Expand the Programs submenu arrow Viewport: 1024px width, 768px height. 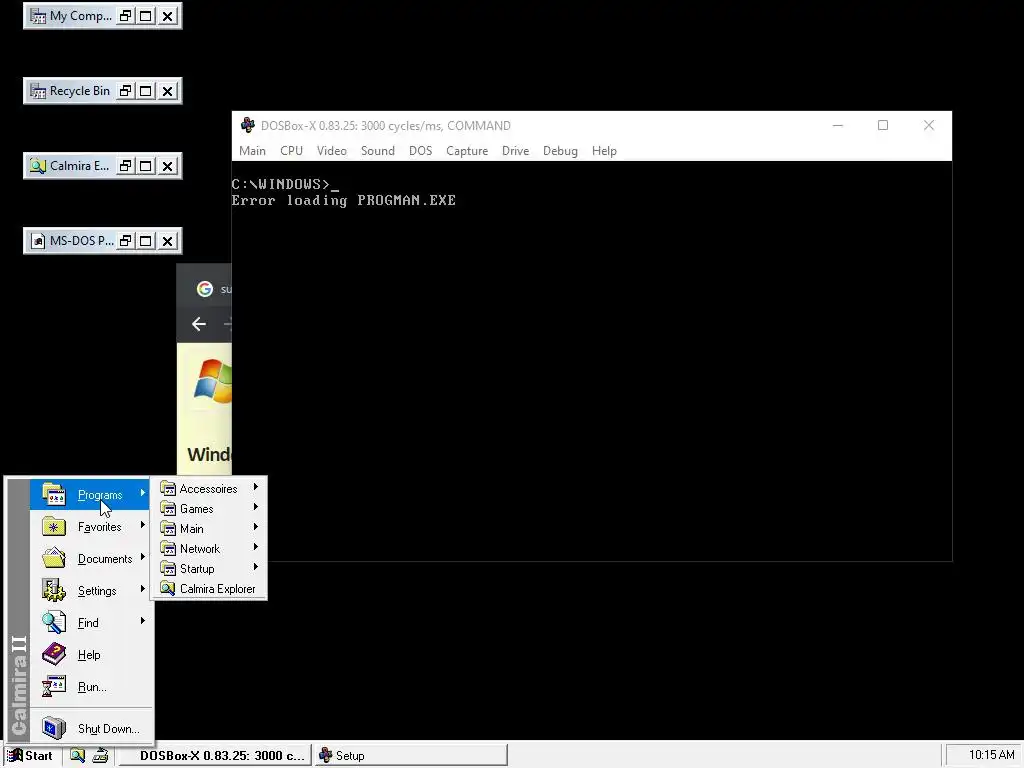click(142, 493)
